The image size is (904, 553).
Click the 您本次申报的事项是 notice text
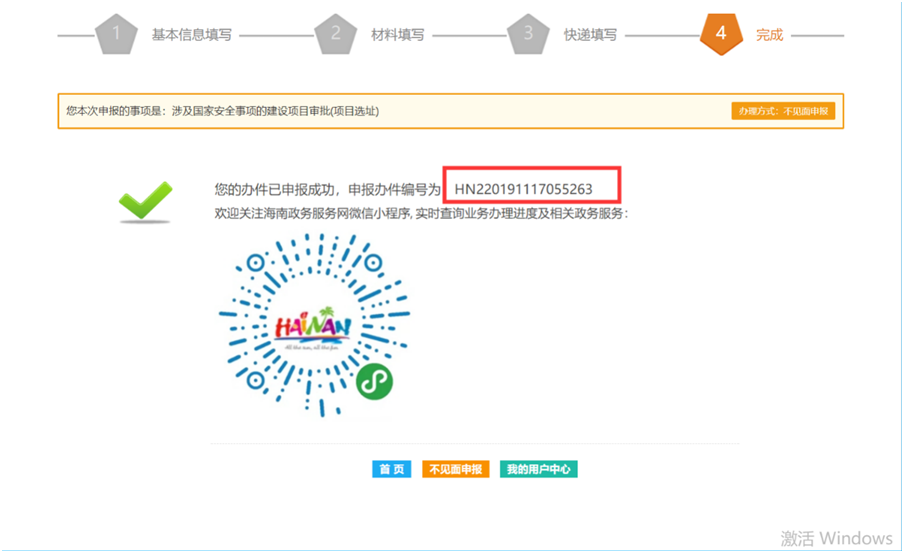(223, 111)
